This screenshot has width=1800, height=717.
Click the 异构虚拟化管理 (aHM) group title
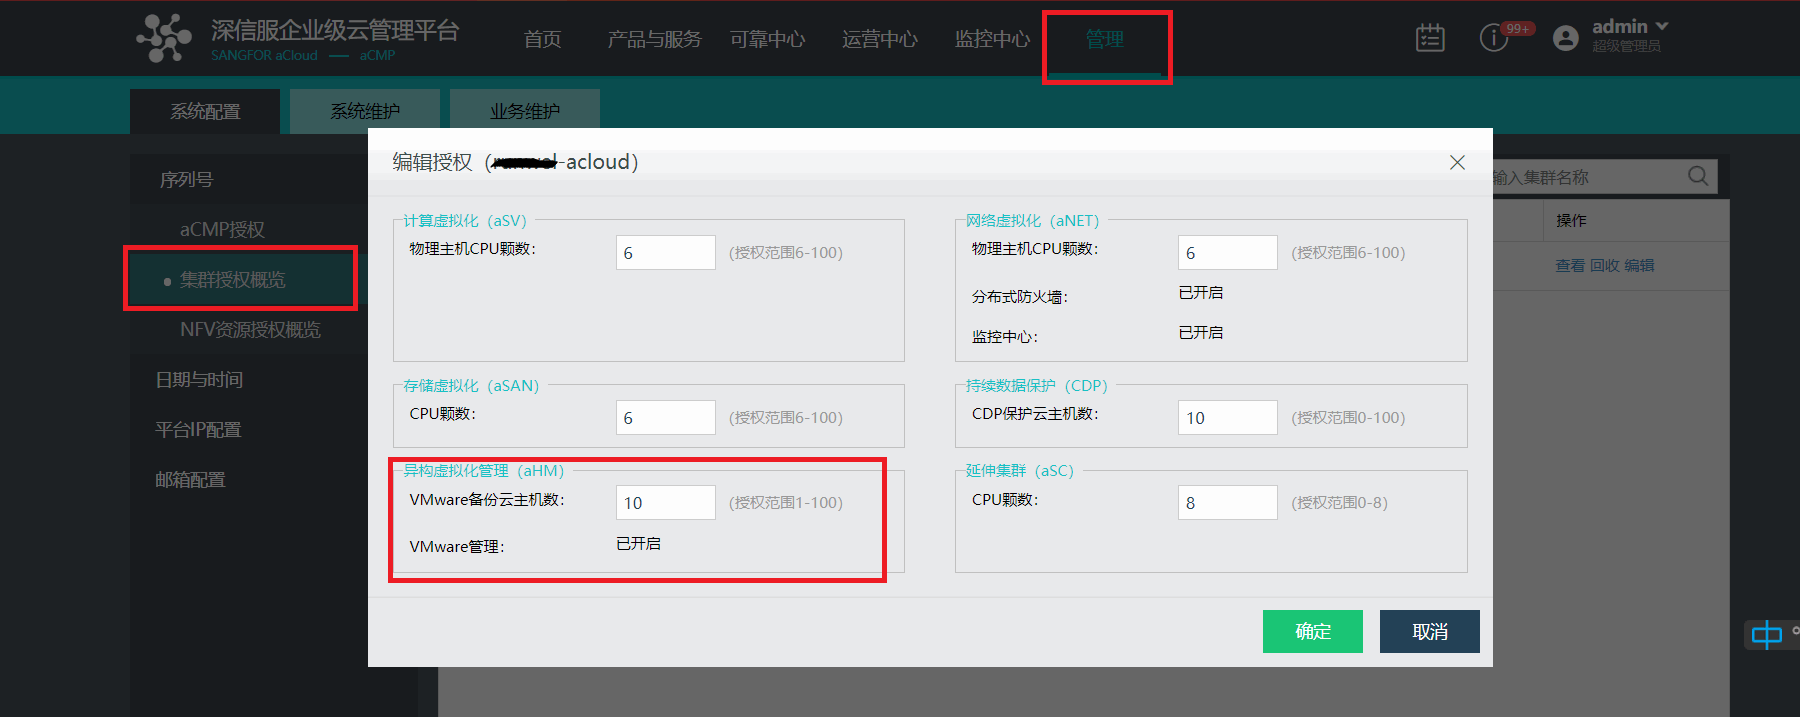[x=484, y=470]
